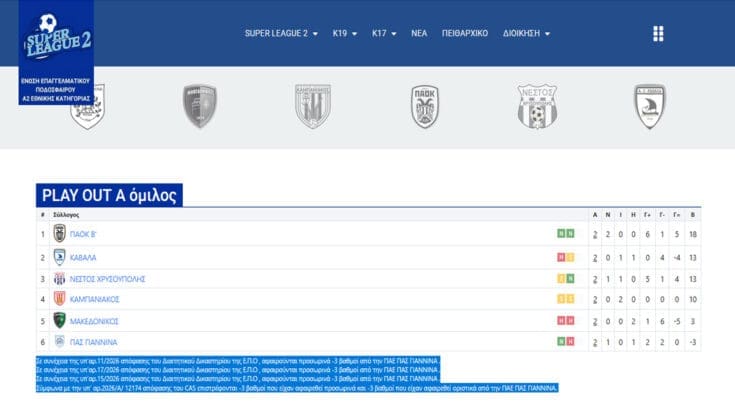This screenshot has height=420, width=735.
Task: Click the PAOK crest in team strip
Action: (x=425, y=106)
